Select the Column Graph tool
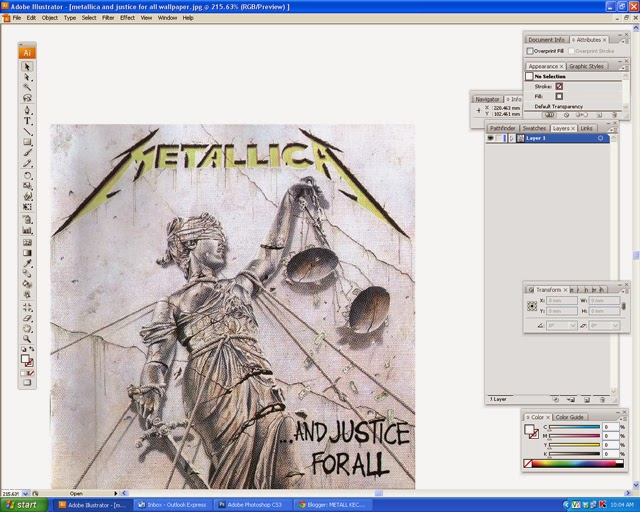 27,230
